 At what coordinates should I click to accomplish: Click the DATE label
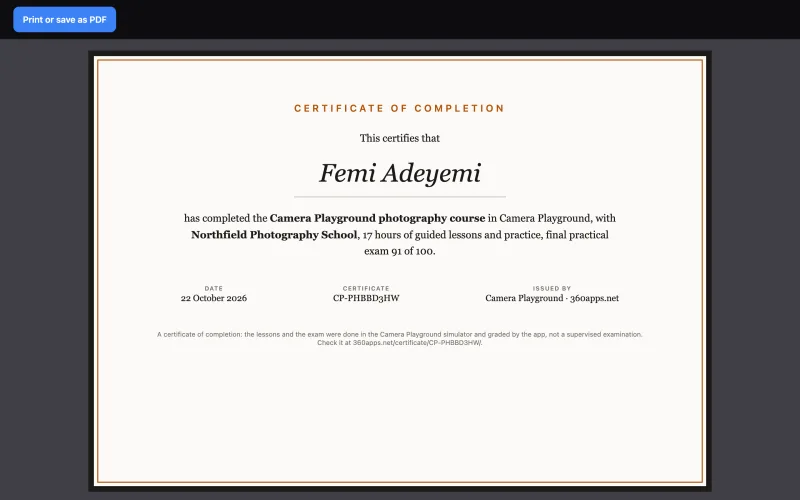point(214,288)
